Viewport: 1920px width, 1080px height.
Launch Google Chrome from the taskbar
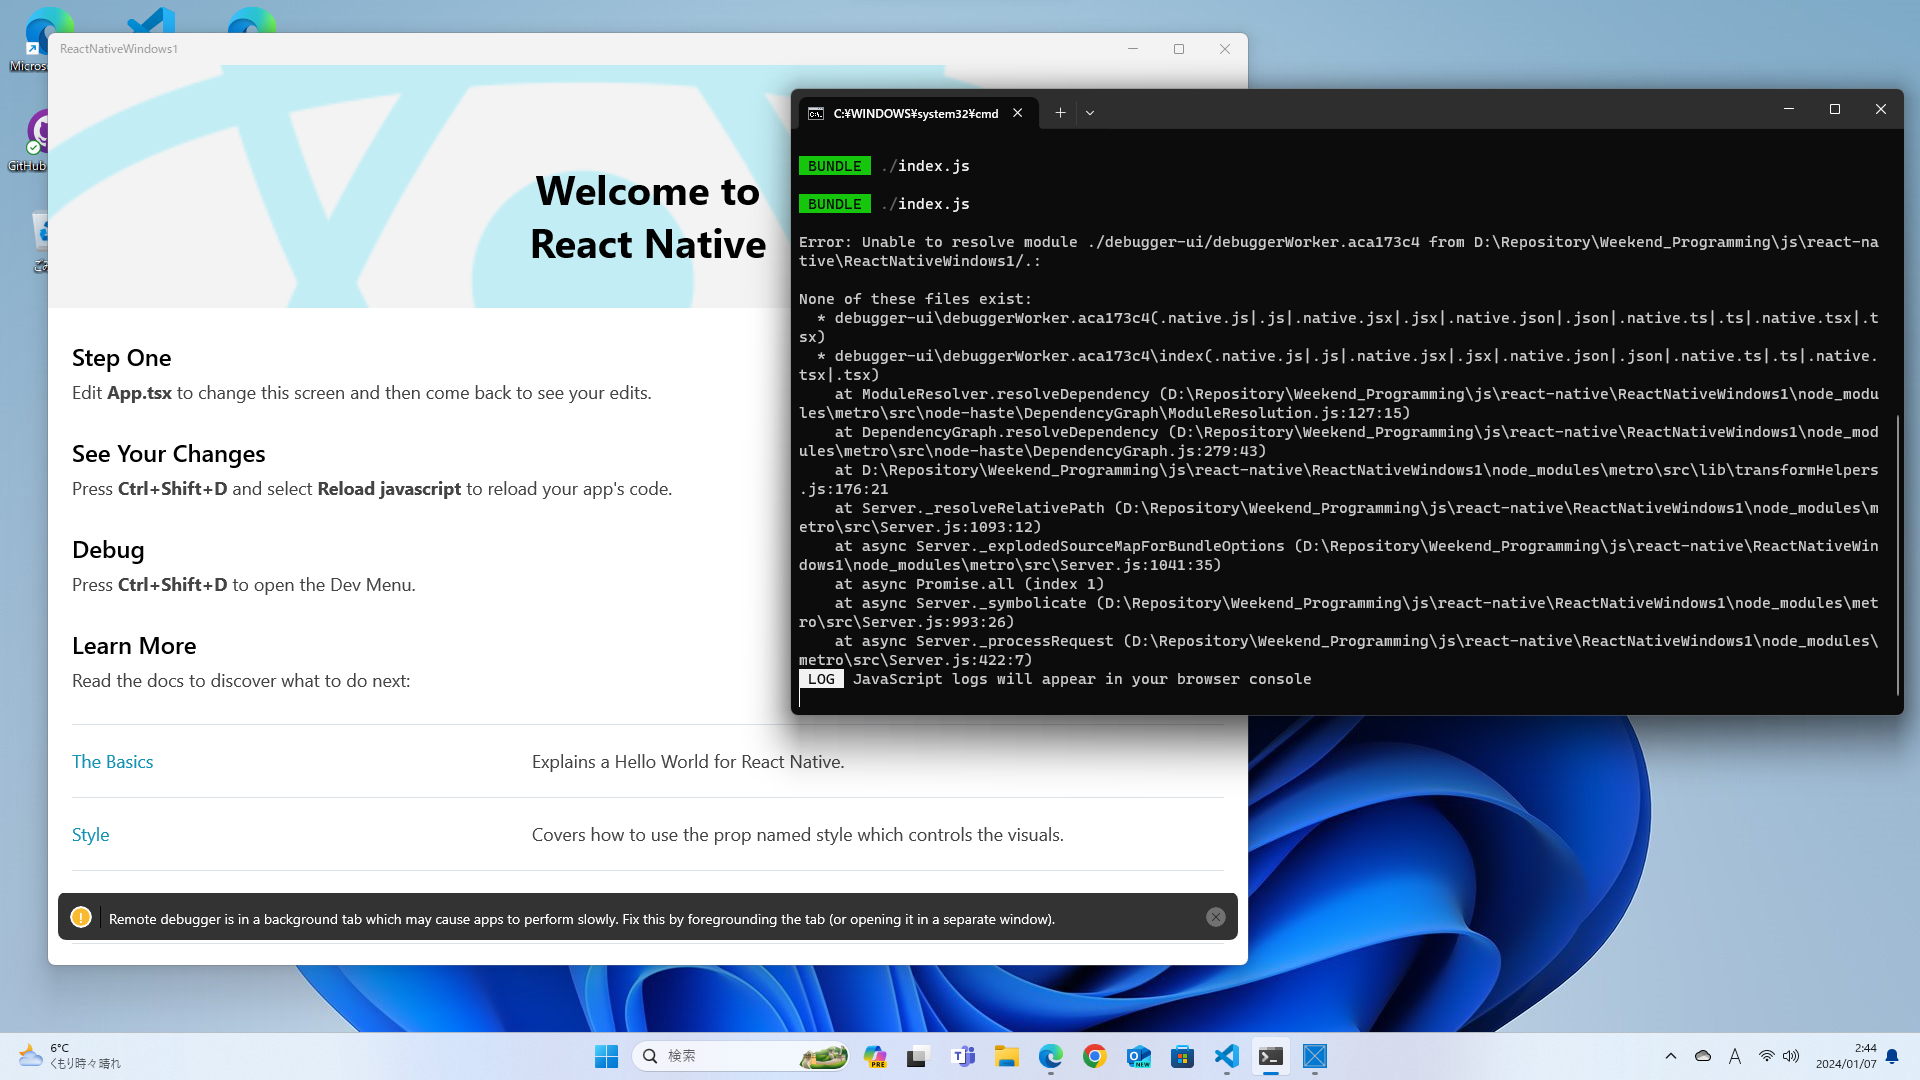tap(1095, 1056)
